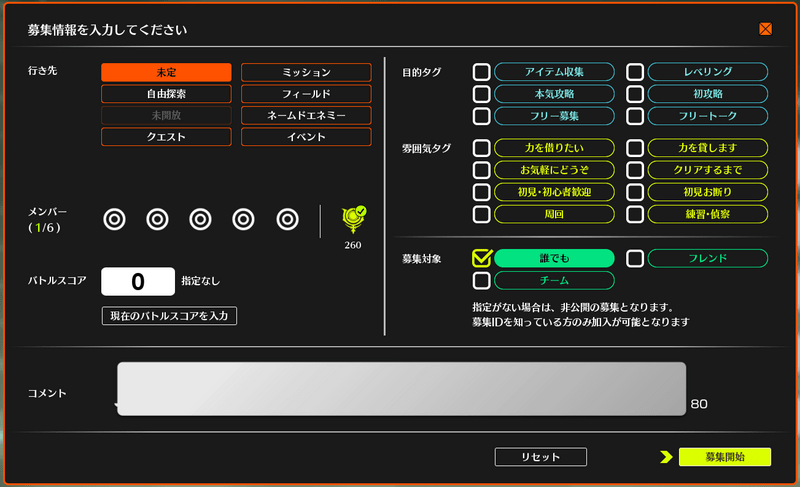The image size is (800, 487).
Task: Choose the フィールド destination
Action: click(x=306, y=94)
